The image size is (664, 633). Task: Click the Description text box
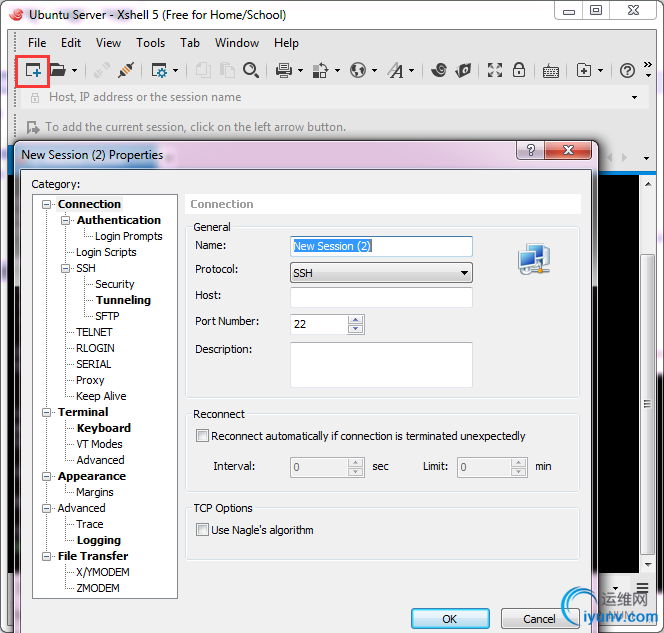point(381,365)
